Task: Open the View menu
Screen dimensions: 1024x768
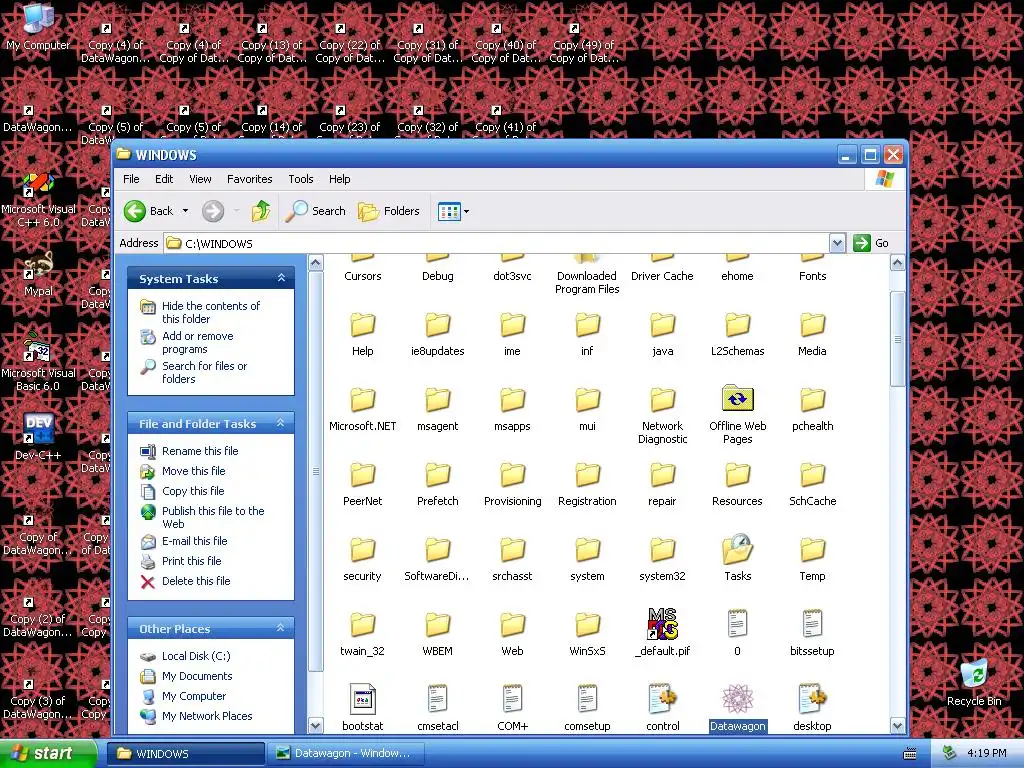Action: tap(200, 179)
